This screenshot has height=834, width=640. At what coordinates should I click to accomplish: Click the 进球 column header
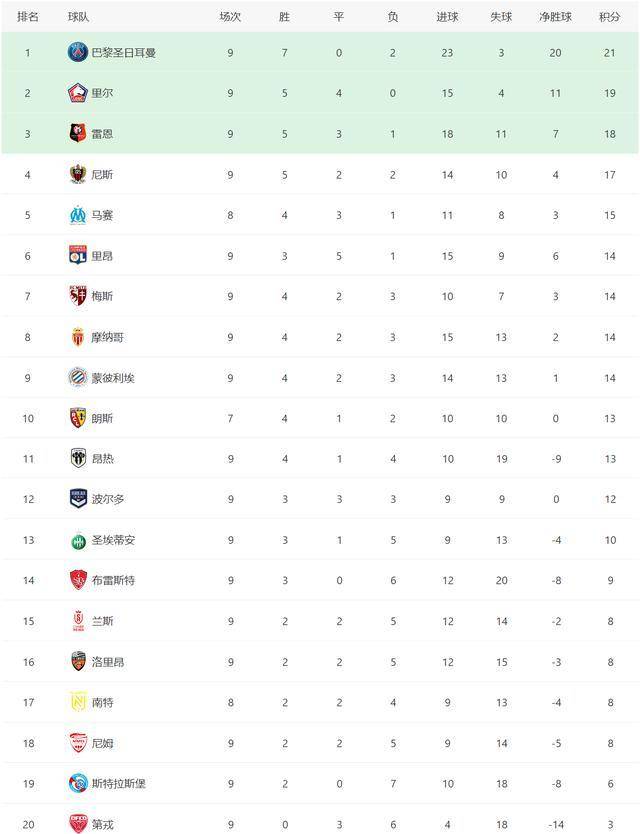(447, 17)
